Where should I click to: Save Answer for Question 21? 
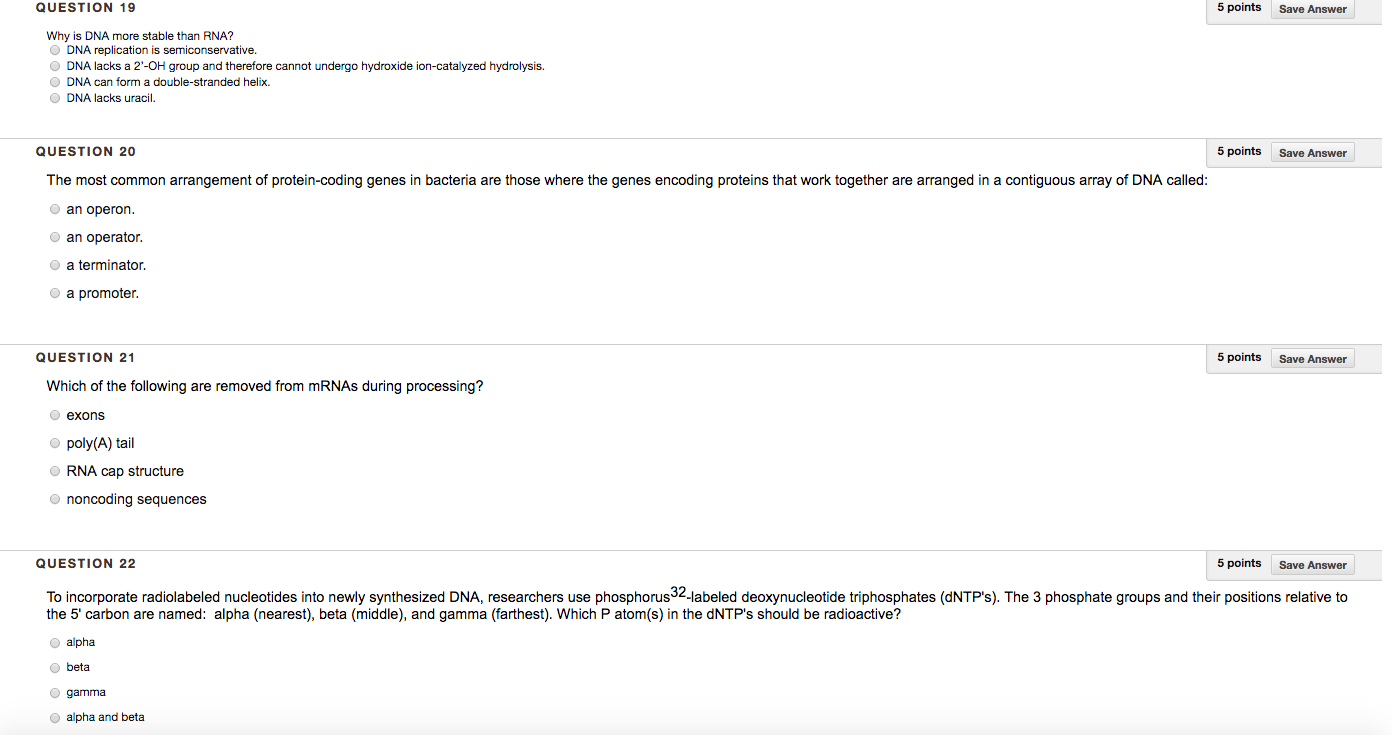point(1312,359)
